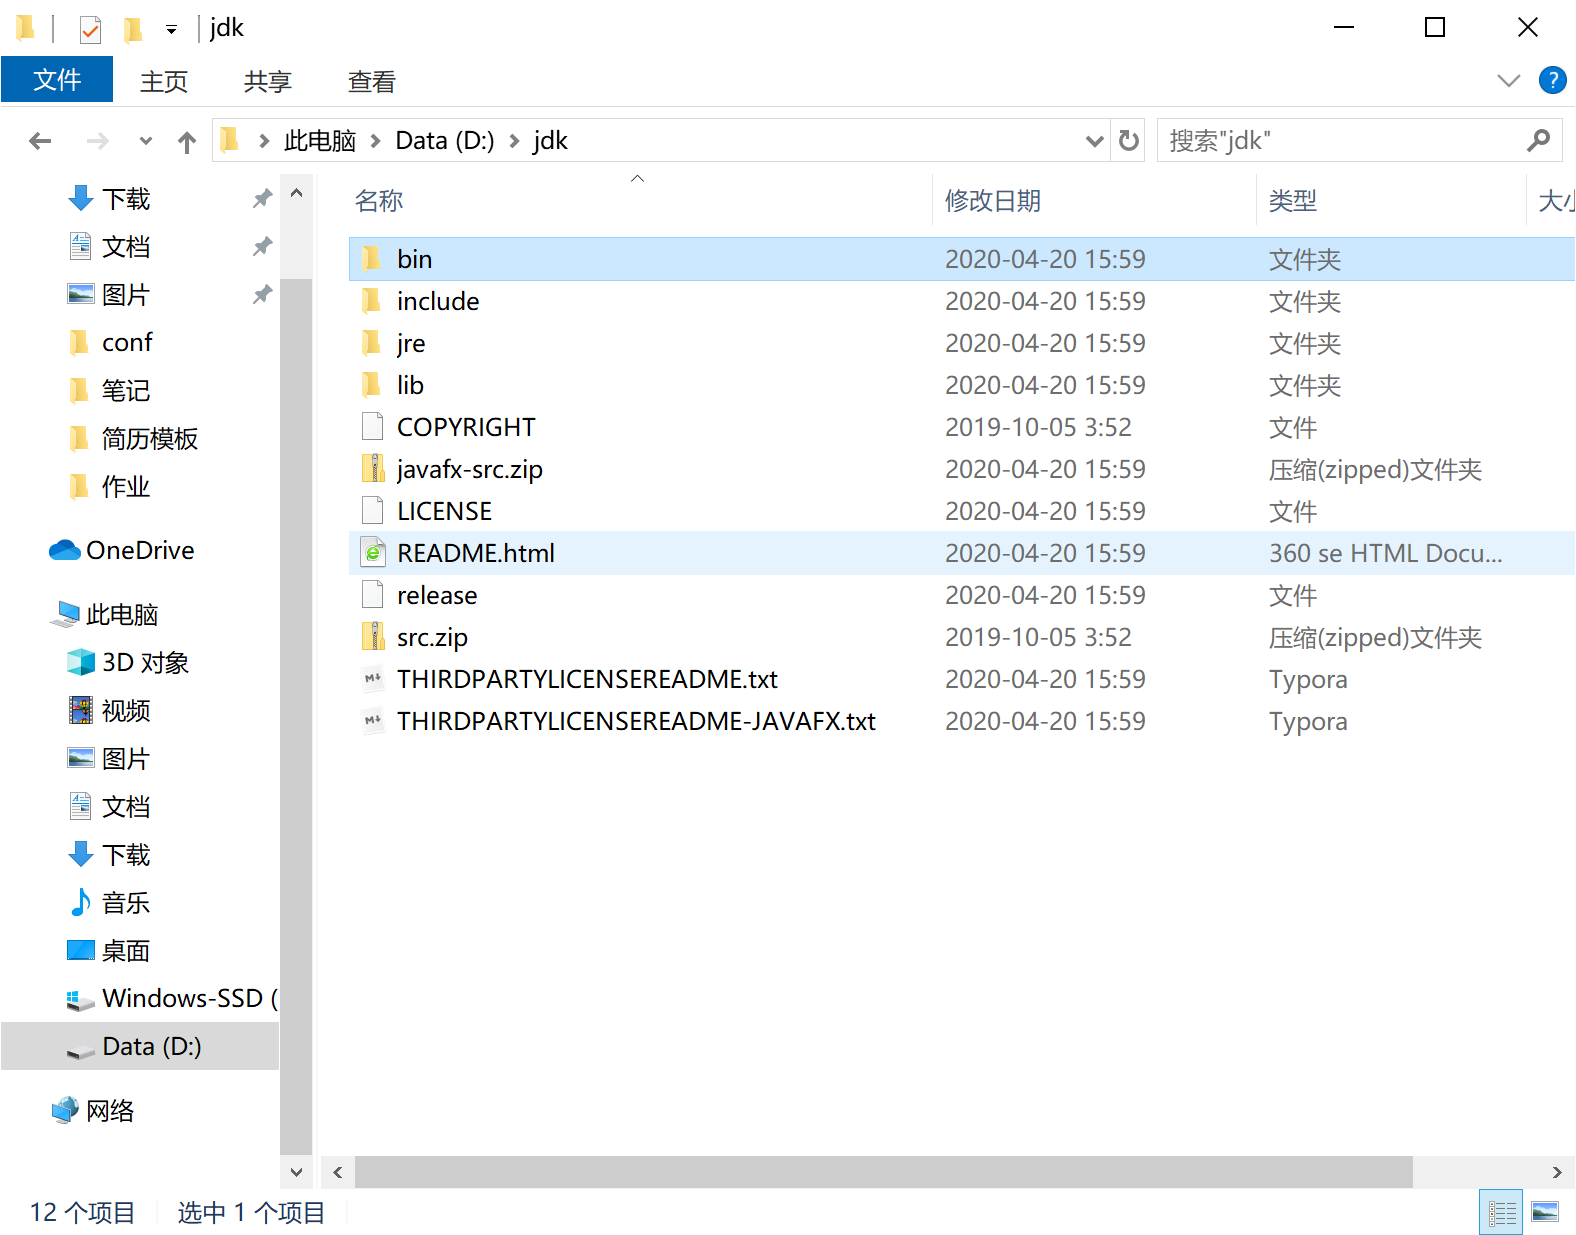This screenshot has height=1235, width=1576.
Task: Open 图片 under 此电脑
Action: click(x=126, y=759)
